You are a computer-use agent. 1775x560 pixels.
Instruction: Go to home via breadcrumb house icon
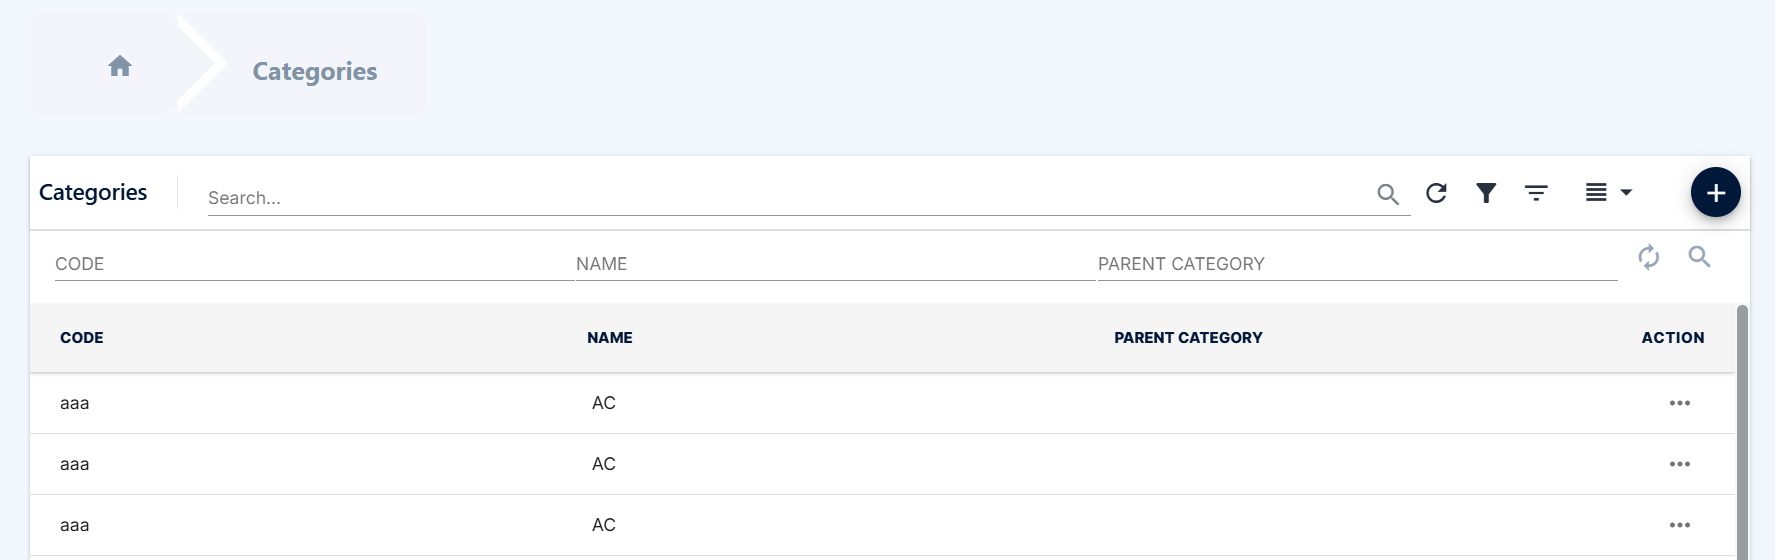[x=120, y=66]
